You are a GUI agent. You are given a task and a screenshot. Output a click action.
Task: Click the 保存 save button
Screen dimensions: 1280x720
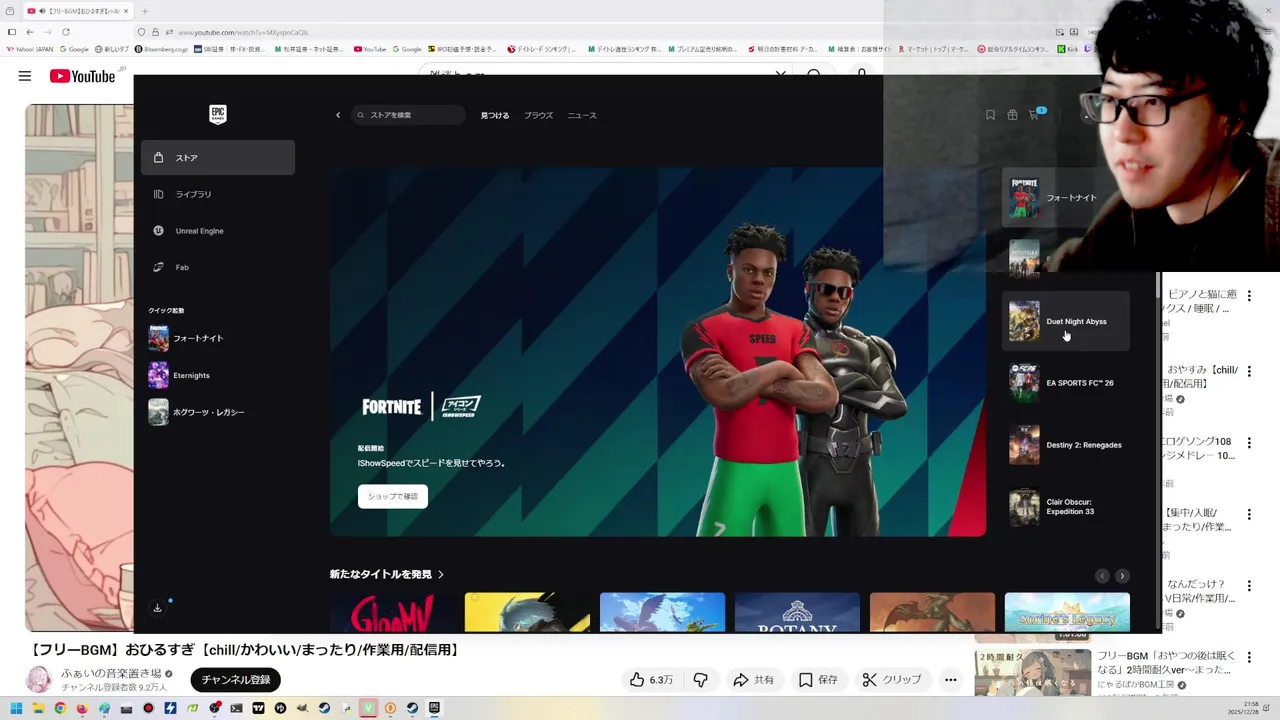tap(818, 680)
